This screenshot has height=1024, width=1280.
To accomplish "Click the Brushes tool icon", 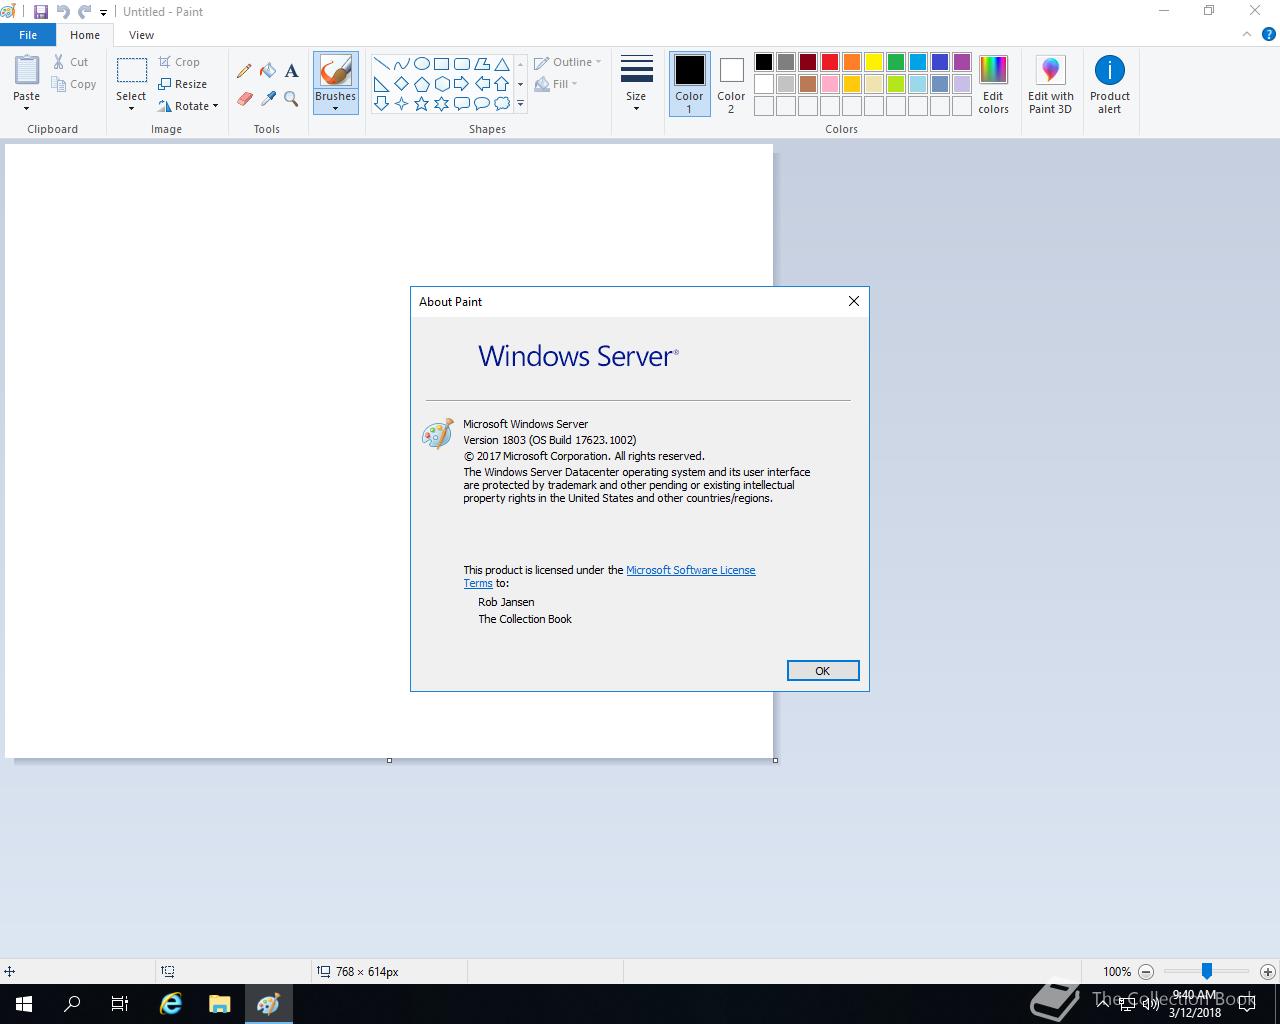I will click(x=335, y=71).
